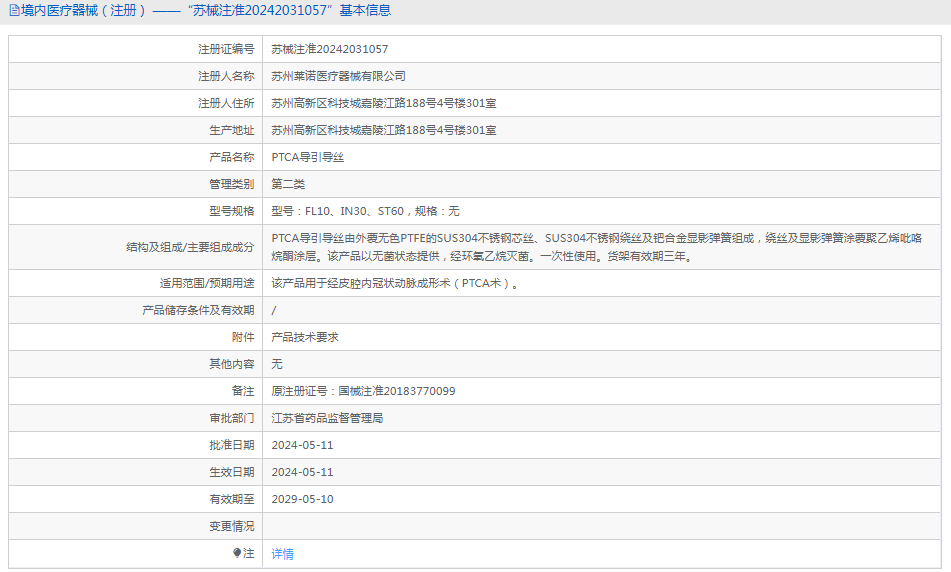Click the 型号规格 label
This screenshot has height=572, width=951.
click(232, 211)
